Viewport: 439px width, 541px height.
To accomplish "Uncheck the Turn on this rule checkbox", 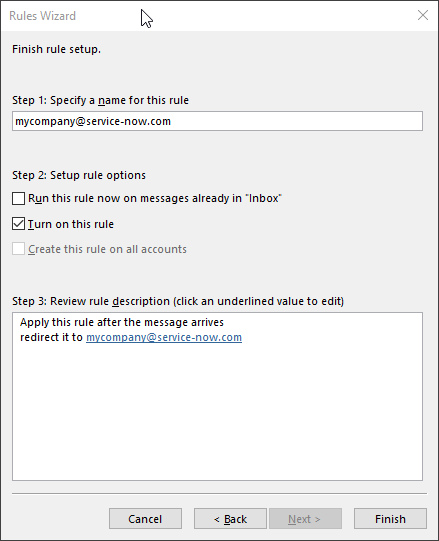I will point(18,224).
